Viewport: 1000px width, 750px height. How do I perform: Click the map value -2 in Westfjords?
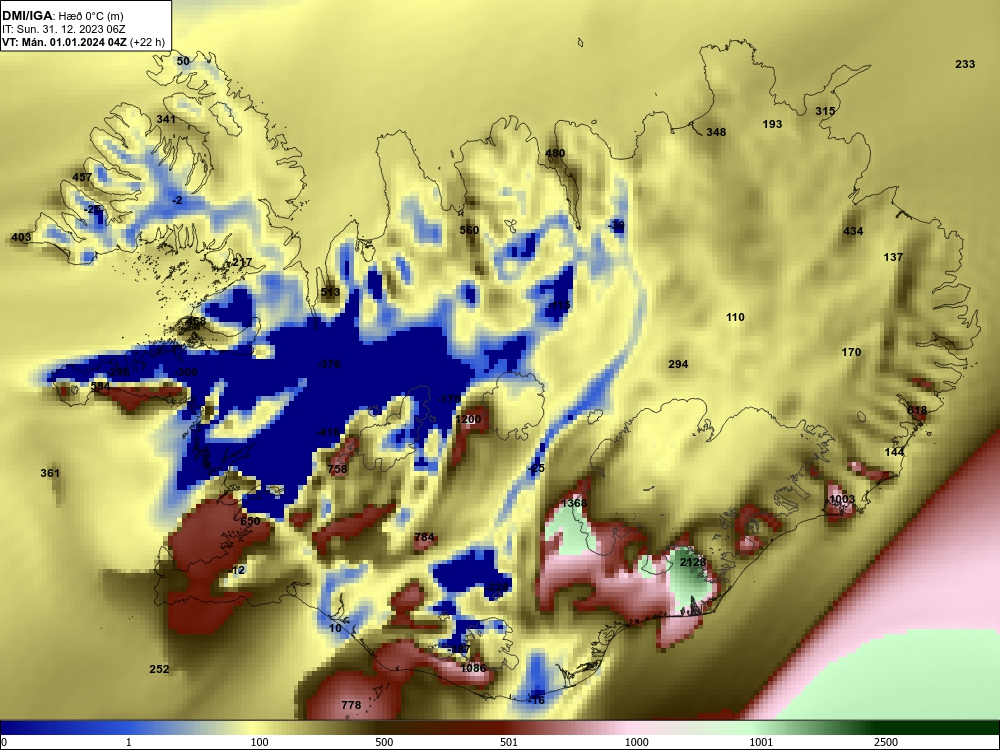pos(177,200)
